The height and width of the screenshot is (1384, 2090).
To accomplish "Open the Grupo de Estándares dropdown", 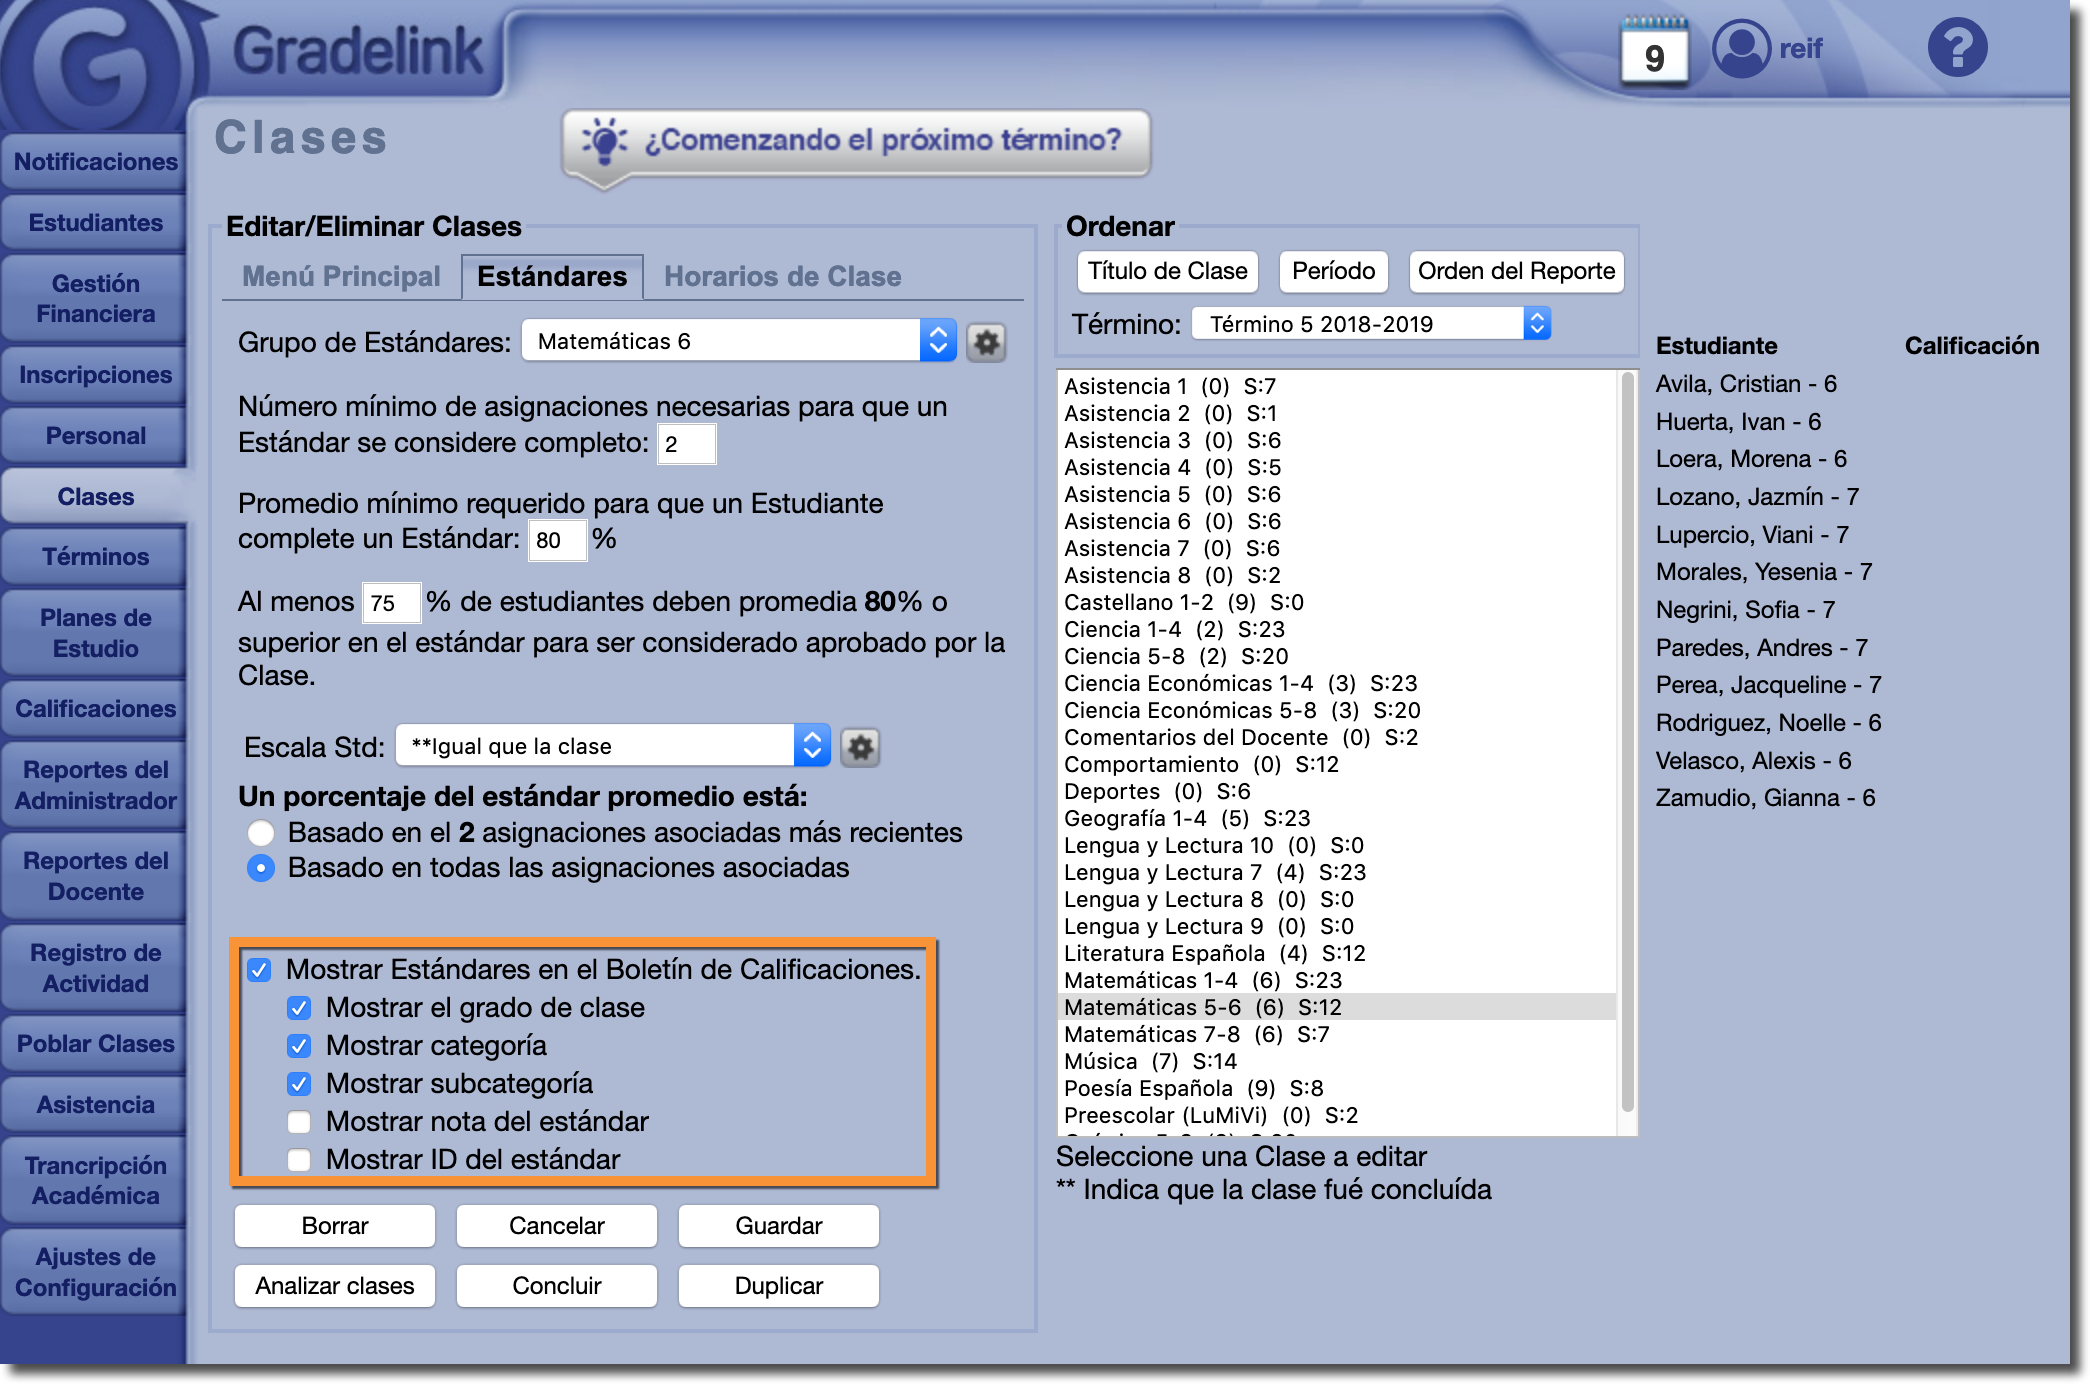I will (x=738, y=342).
